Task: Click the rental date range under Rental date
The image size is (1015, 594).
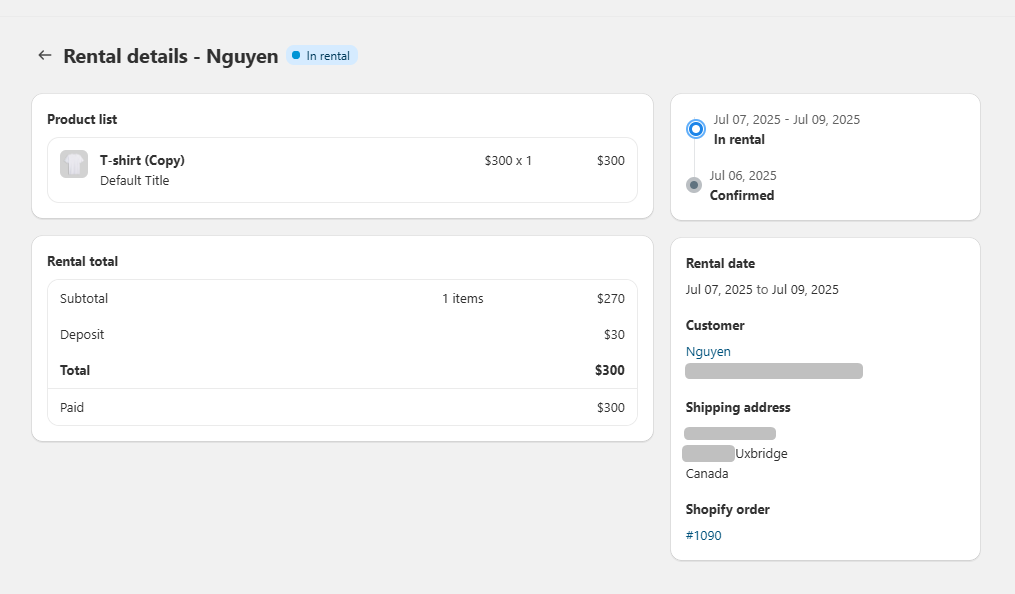Action: click(x=762, y=289)
